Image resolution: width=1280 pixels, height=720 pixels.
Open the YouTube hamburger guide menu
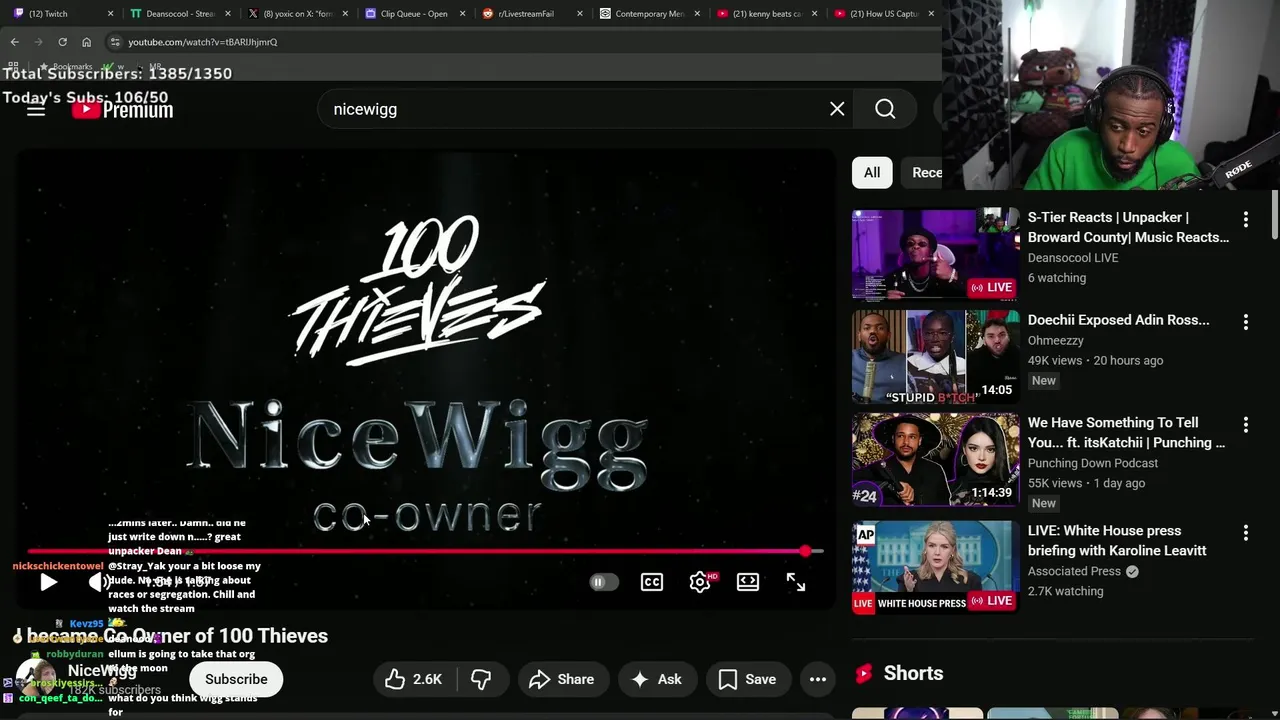point(36,109)
